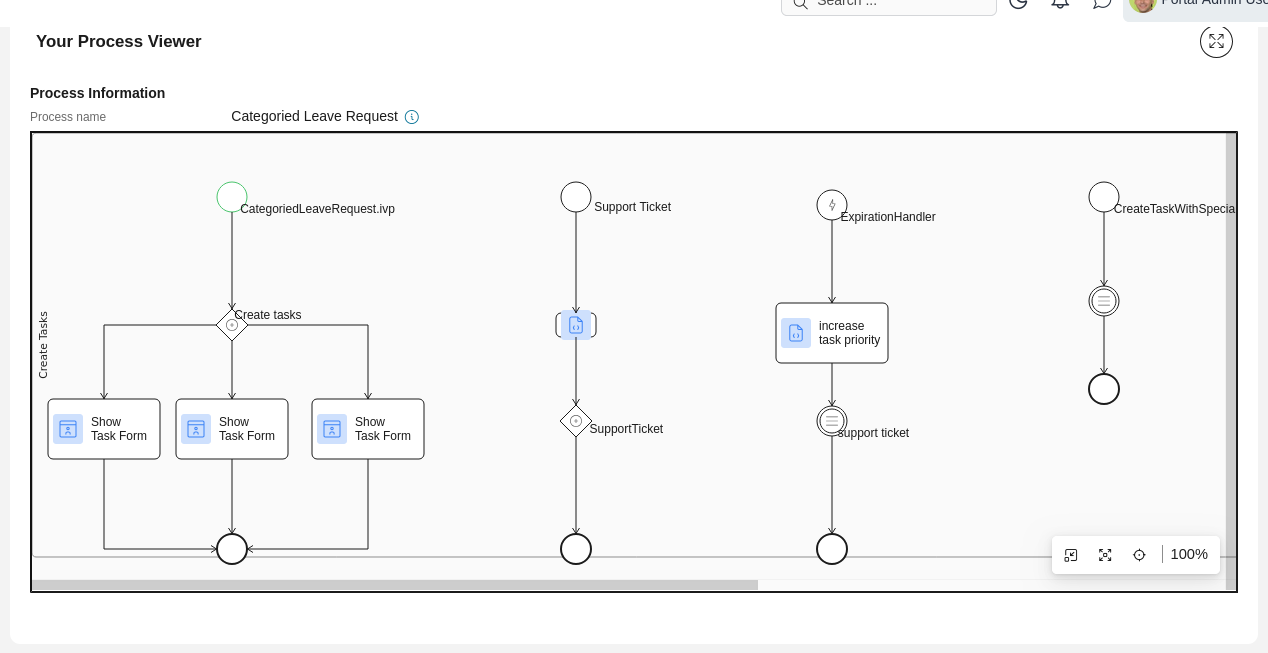1268x653 pixels.
Task: Click the info tooltip beside Categoried Leave Request
Action: click(x=412, y=117)
